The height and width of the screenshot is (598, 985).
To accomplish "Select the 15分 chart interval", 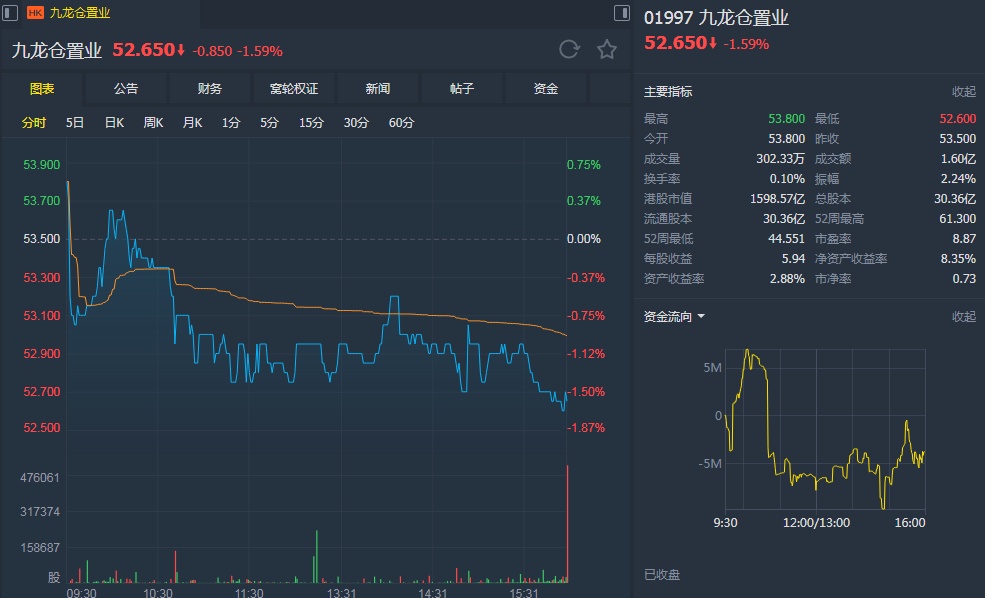I will (x=311, y=122).
